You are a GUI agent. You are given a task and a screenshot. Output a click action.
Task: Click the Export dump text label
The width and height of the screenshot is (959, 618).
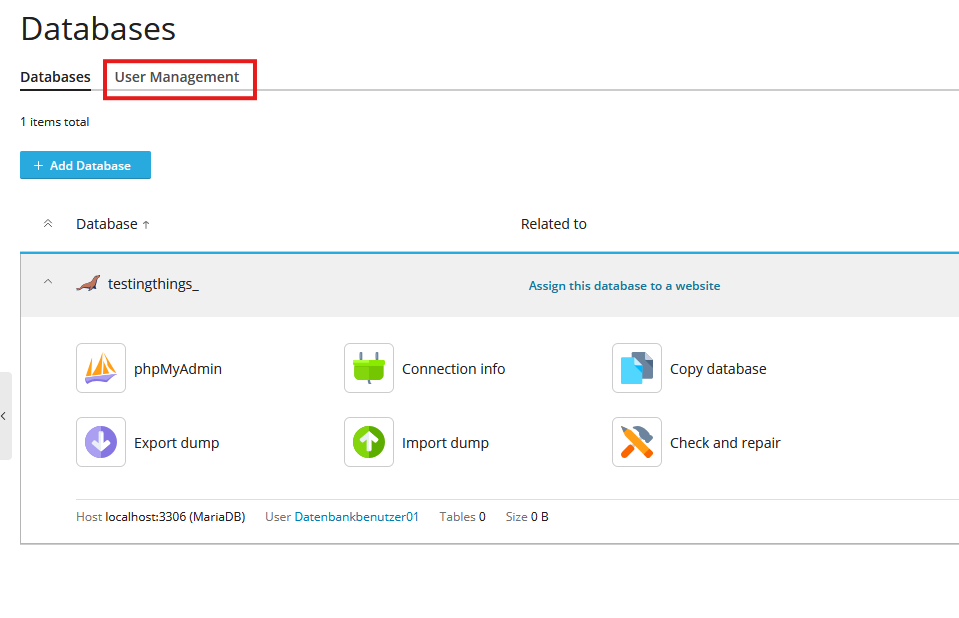click(x=177, y=443)
